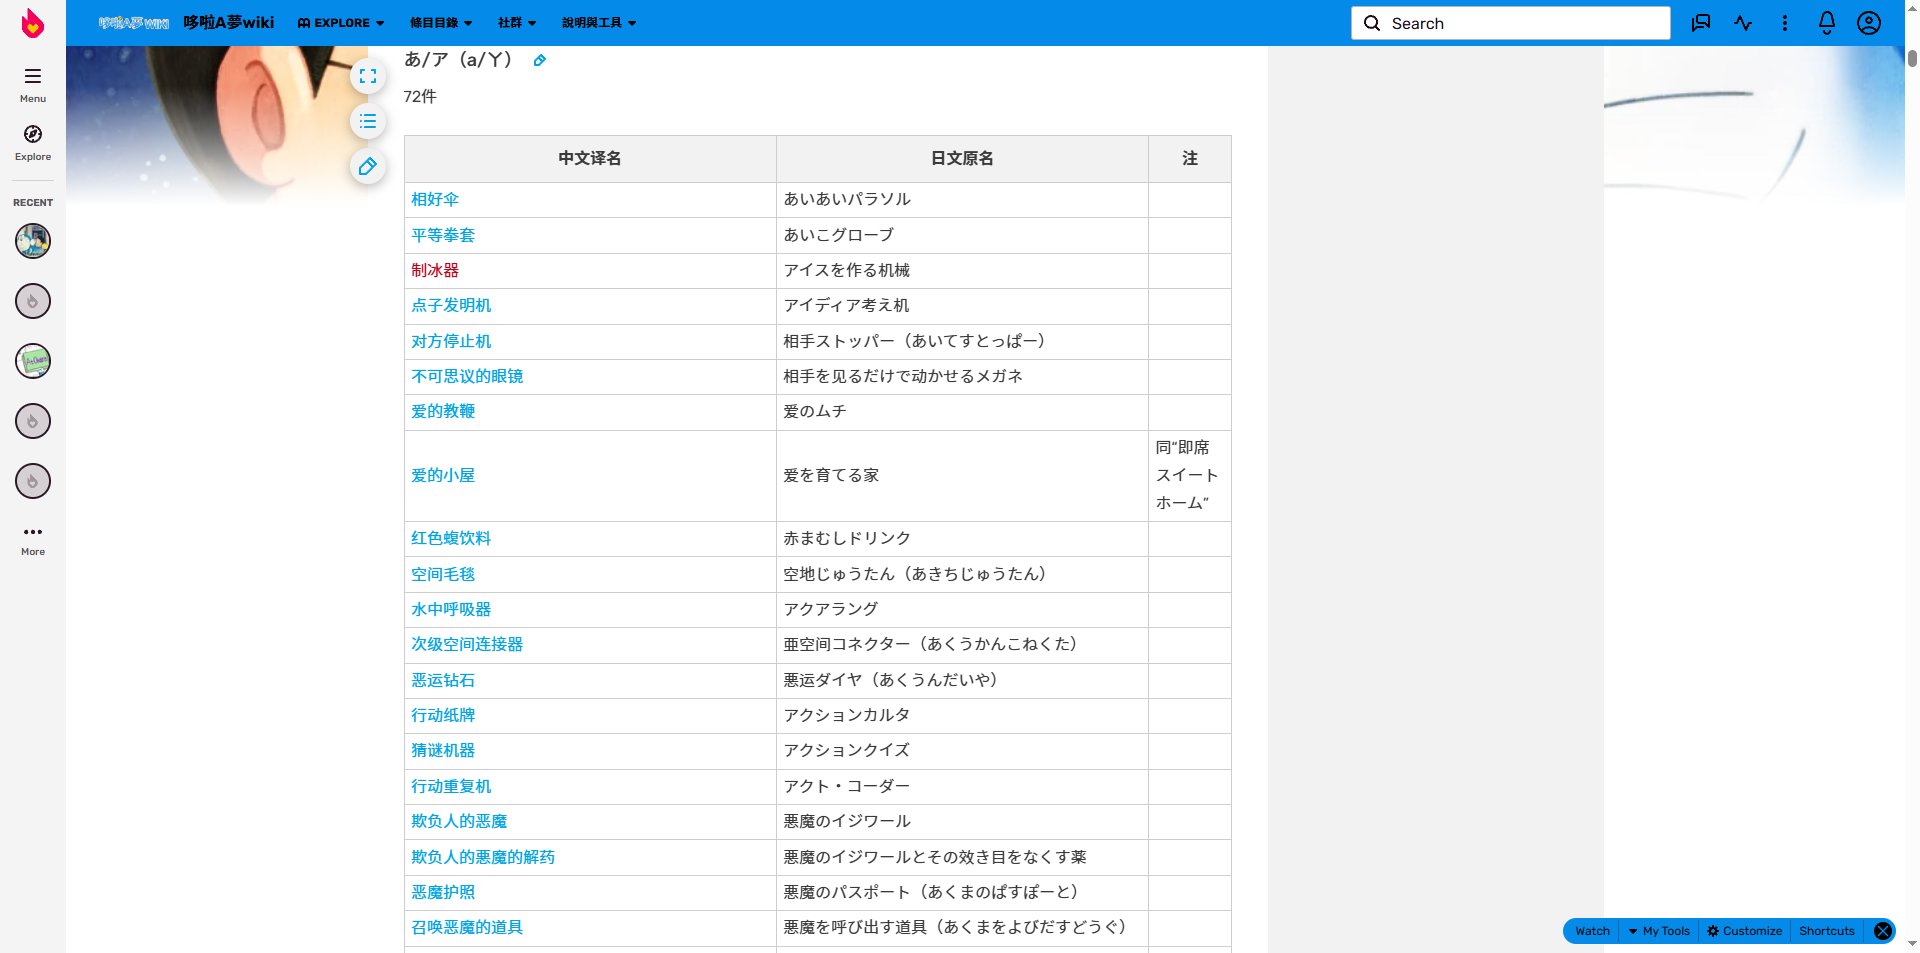Click the More ellipsis in the left rail
1920x953 pixels.
(x=32, y=537)
